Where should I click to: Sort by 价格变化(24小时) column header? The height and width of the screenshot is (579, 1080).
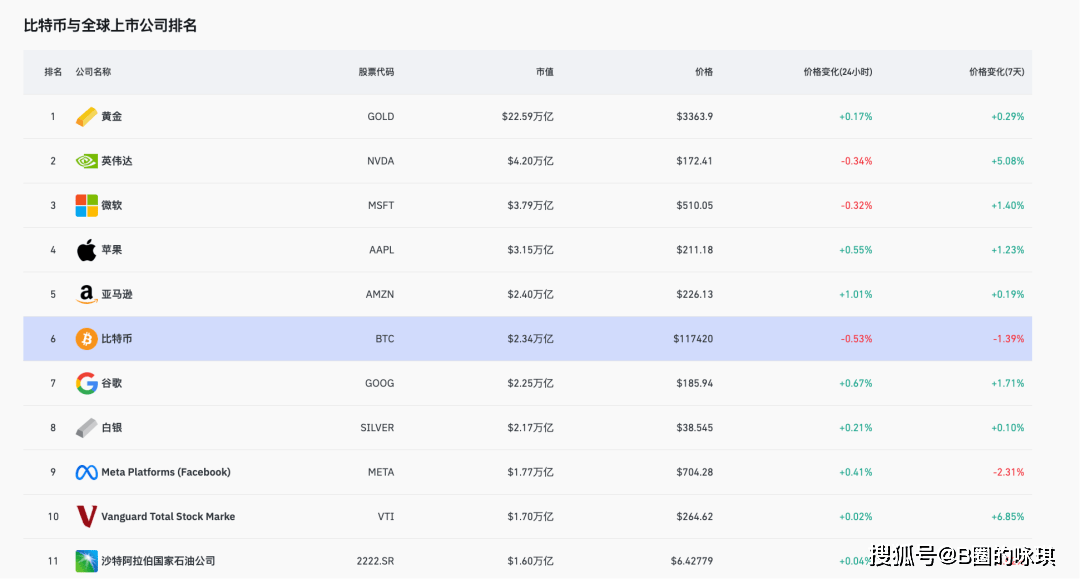click(838, 72)
